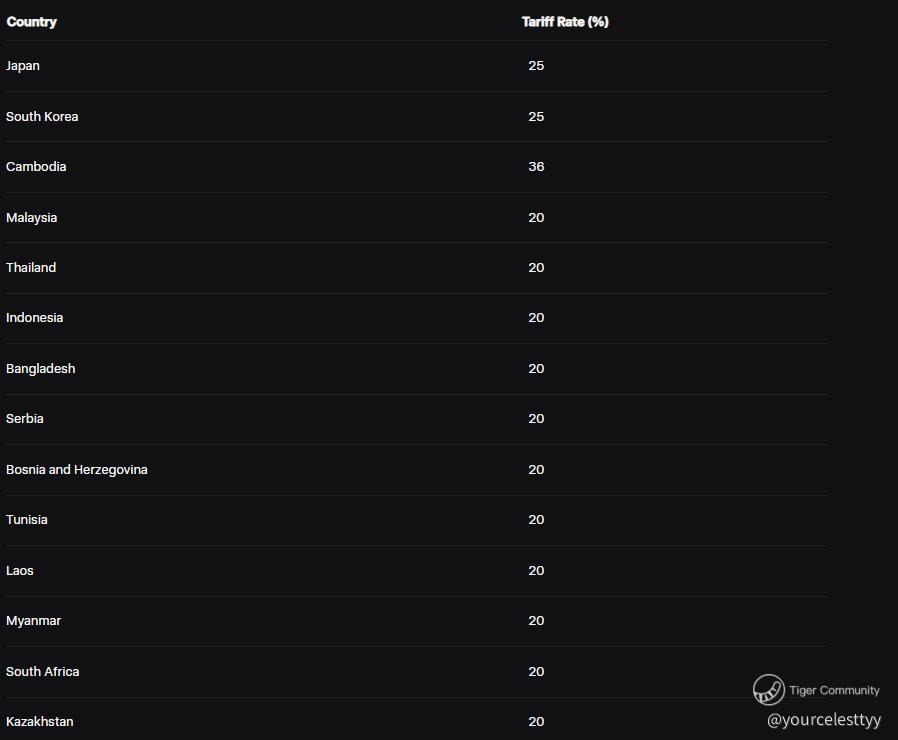Select the Tunisia country cell
Viewport: 898px width, 740px height.
[x=27, y=519]
